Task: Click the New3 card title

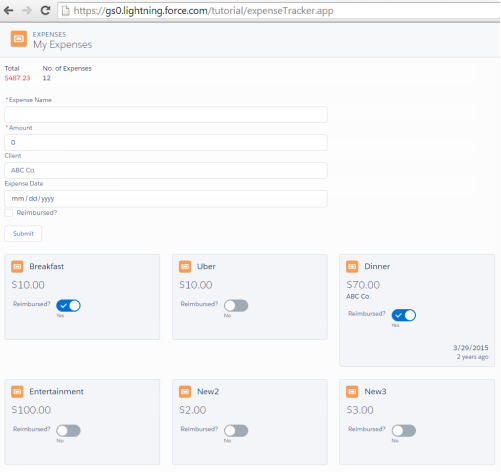Action: (375, 391)
